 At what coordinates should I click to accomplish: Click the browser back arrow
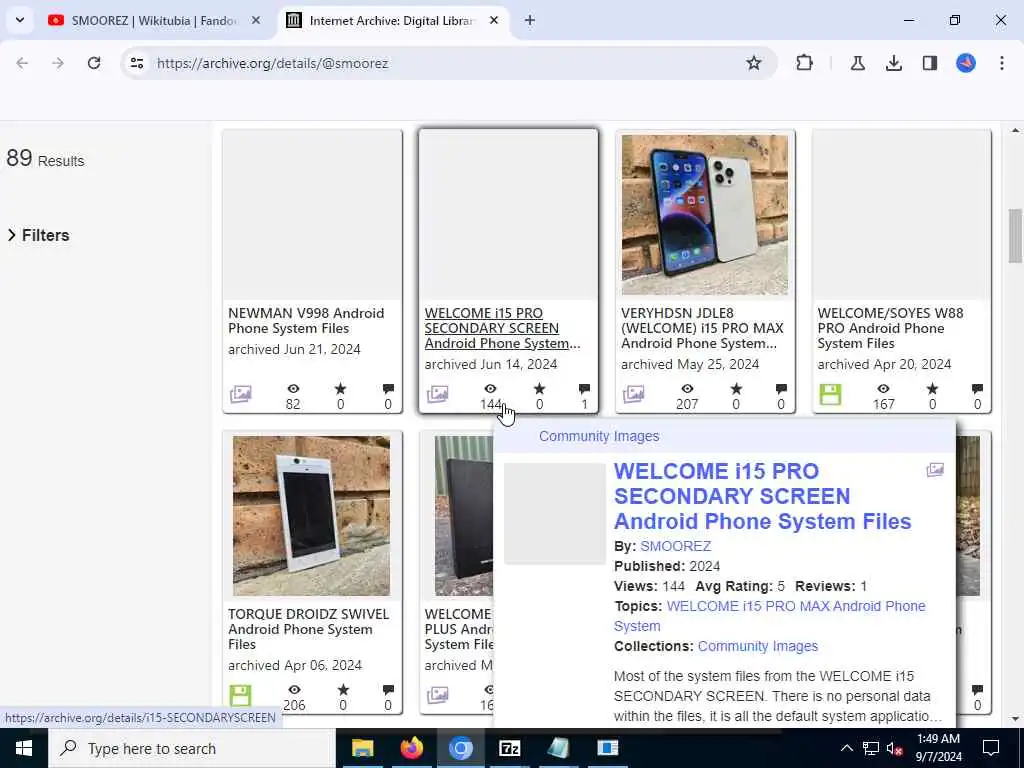tap(22, 63)
